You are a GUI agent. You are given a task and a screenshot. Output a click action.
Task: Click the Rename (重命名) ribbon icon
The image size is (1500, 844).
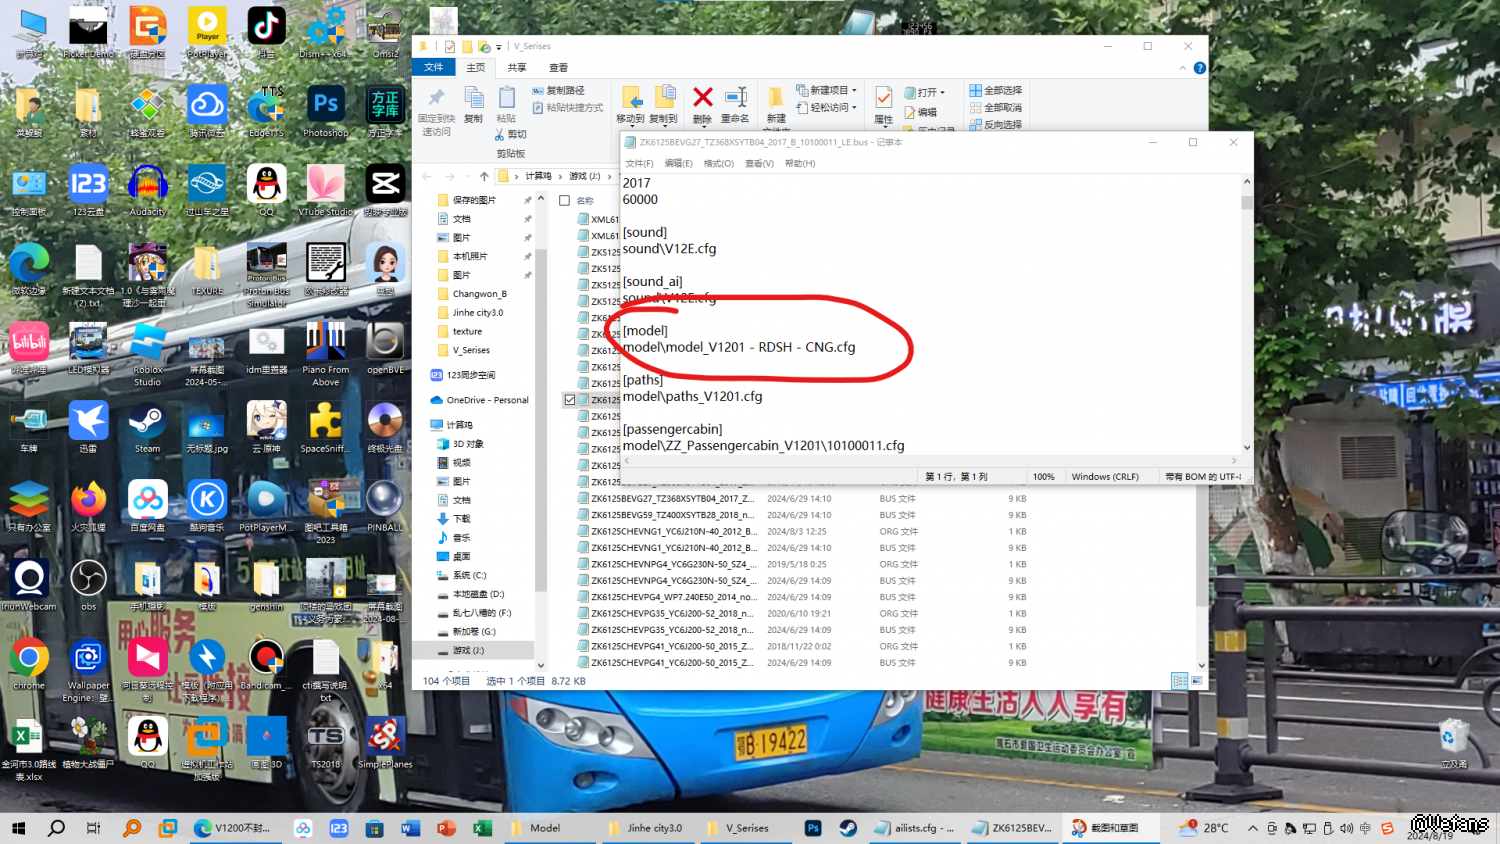tap(735, 98)
